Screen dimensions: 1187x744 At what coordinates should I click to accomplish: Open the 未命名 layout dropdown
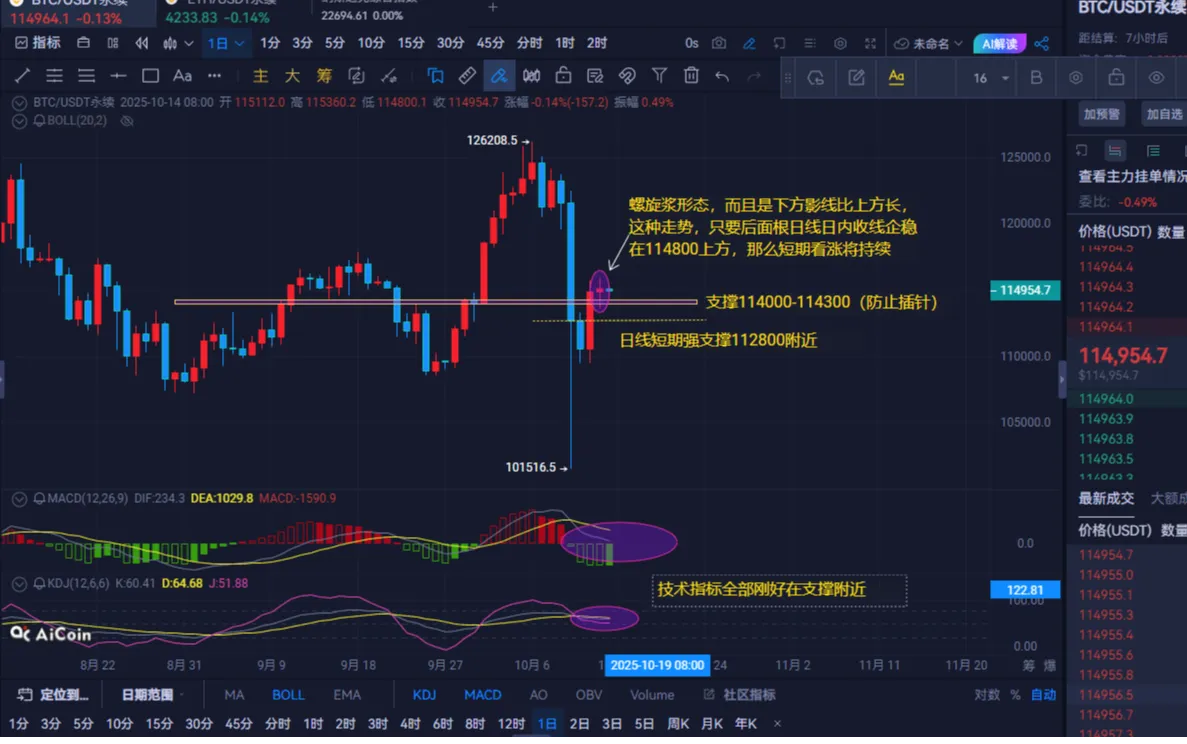[929, 44]
